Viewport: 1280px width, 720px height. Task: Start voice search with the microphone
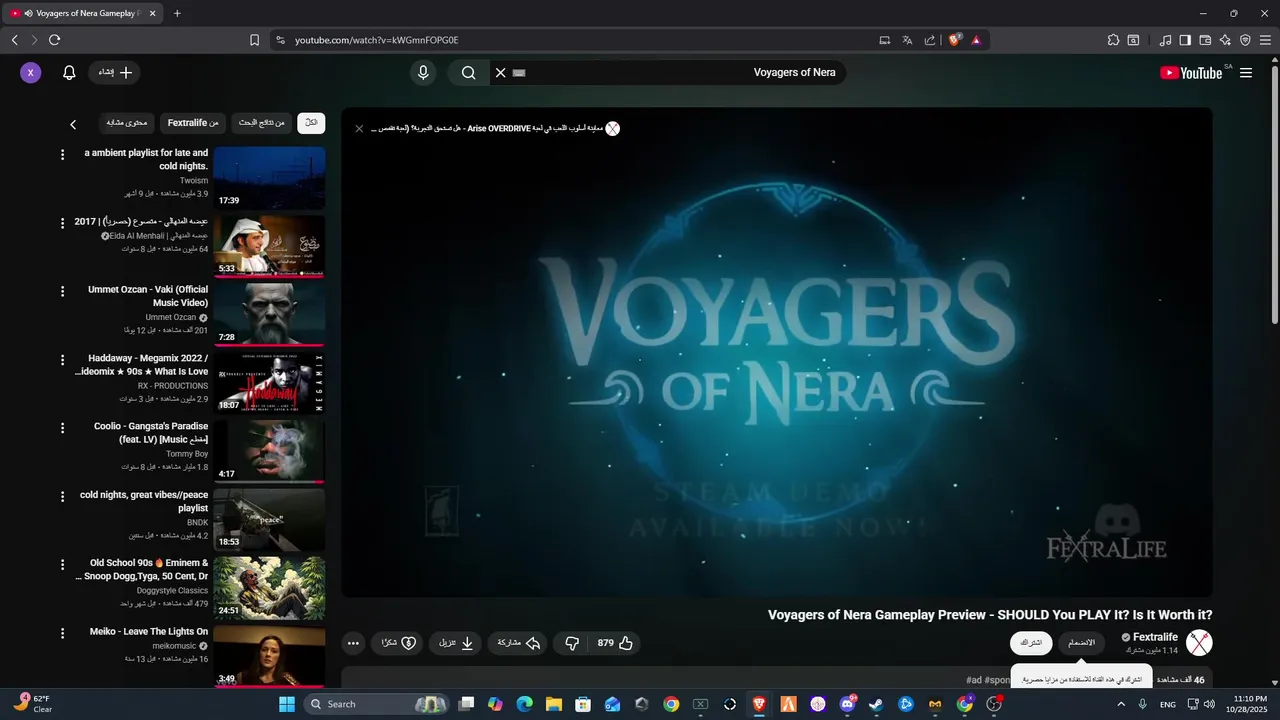tap(423, 73)
